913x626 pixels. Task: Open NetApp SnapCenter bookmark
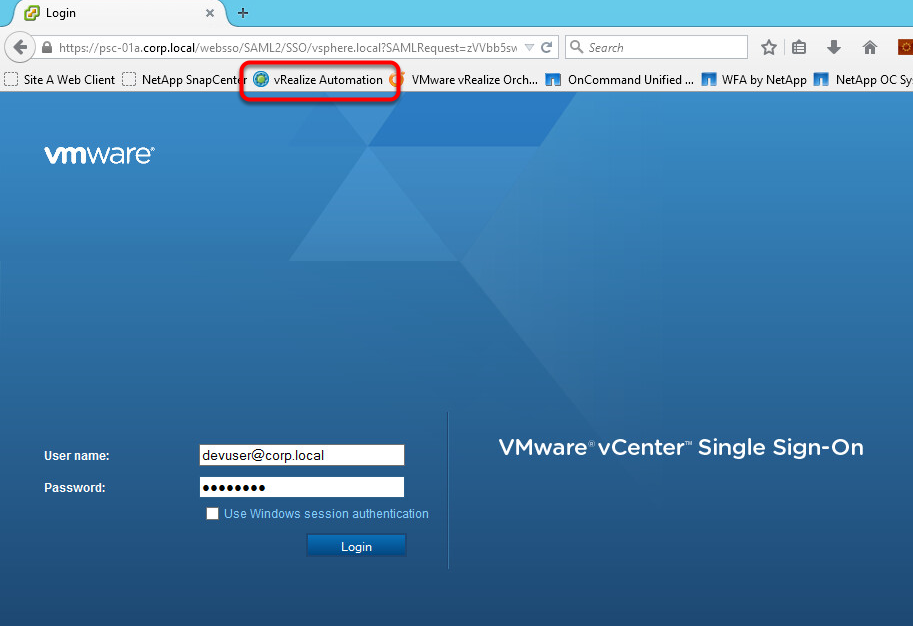185,80
